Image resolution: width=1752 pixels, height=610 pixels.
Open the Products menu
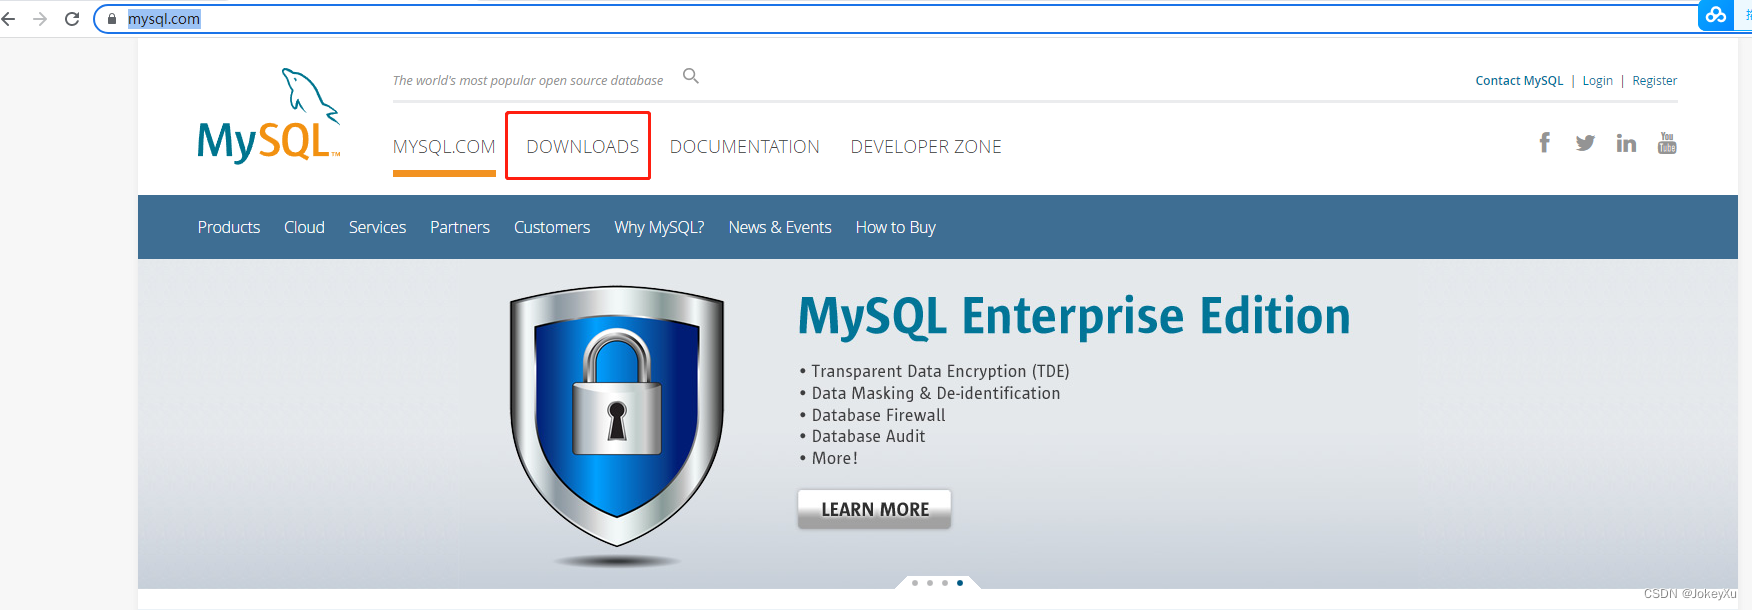point(229,227)
